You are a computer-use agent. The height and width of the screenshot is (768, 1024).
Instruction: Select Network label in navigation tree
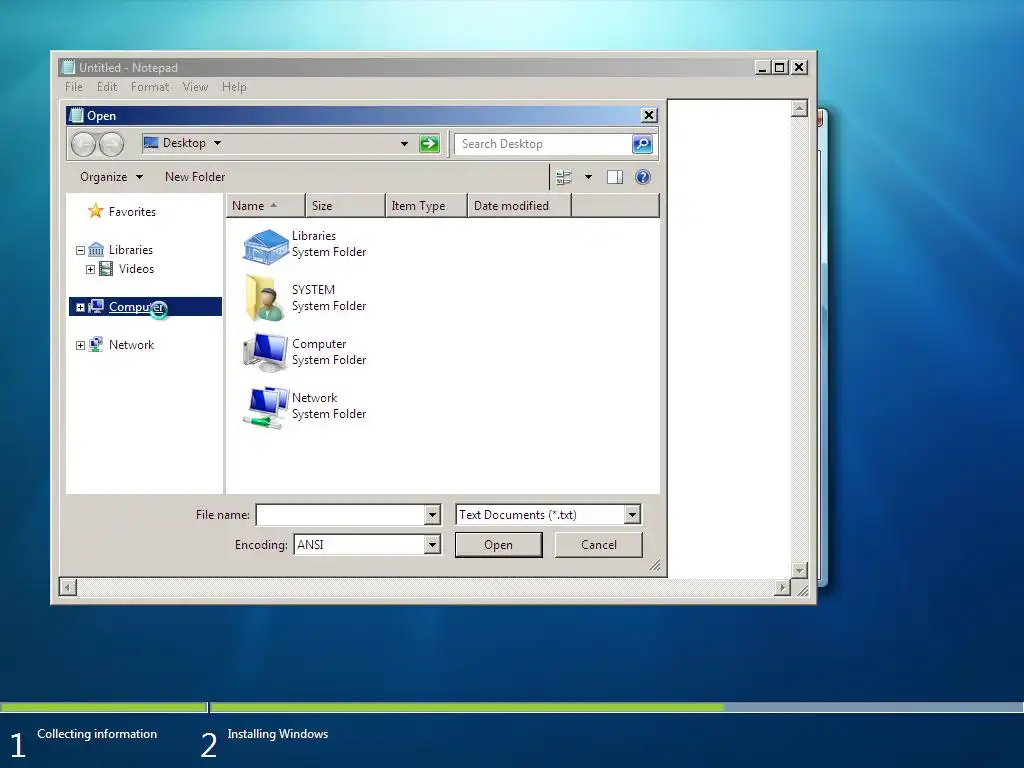(x=131, y=345)
